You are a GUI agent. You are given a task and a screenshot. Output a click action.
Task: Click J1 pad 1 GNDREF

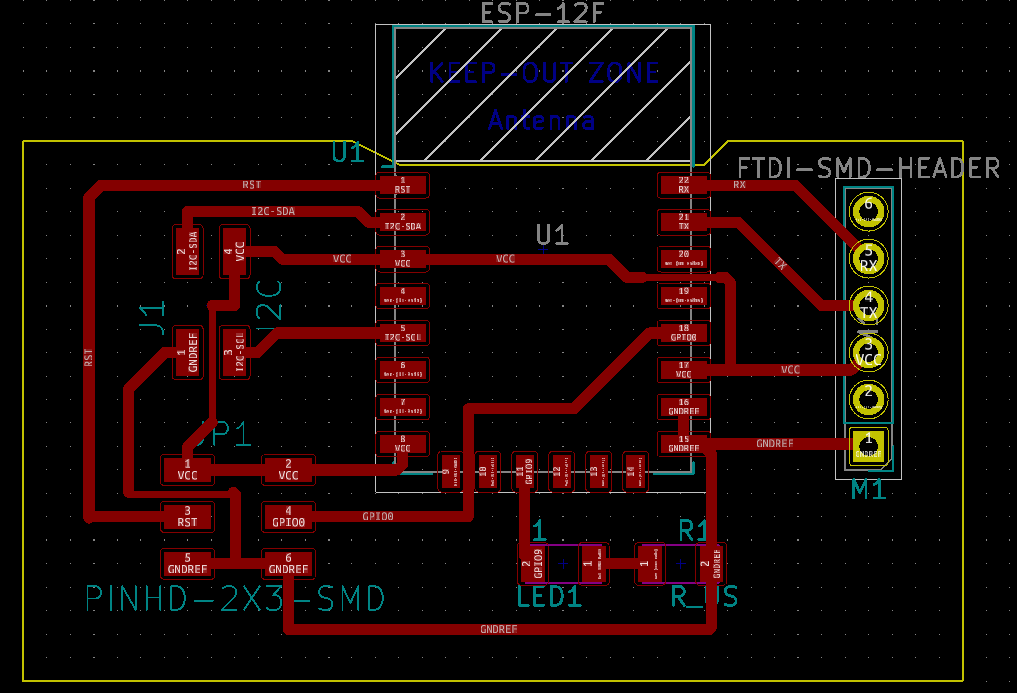click(x=188, y=352)
